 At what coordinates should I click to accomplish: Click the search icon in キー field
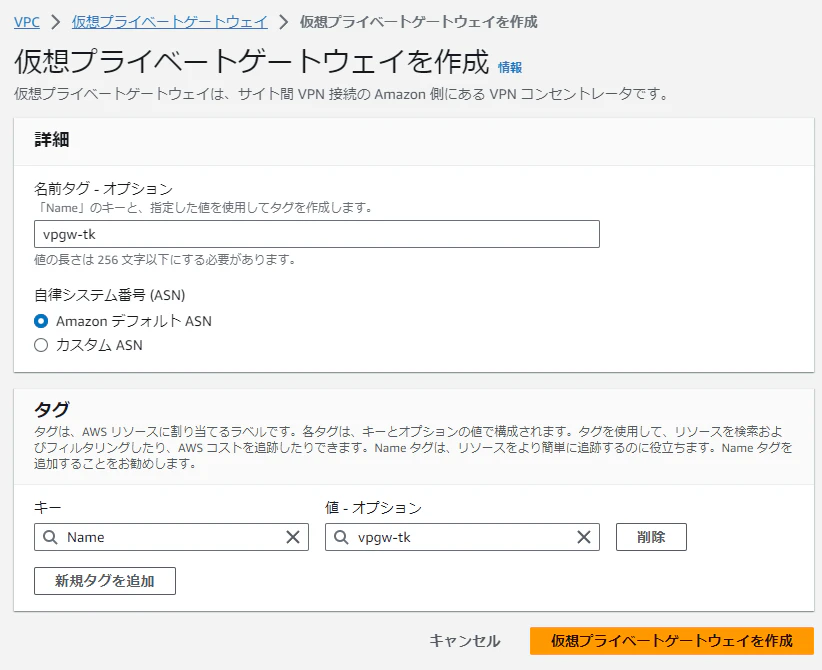[x=50, y=537]
